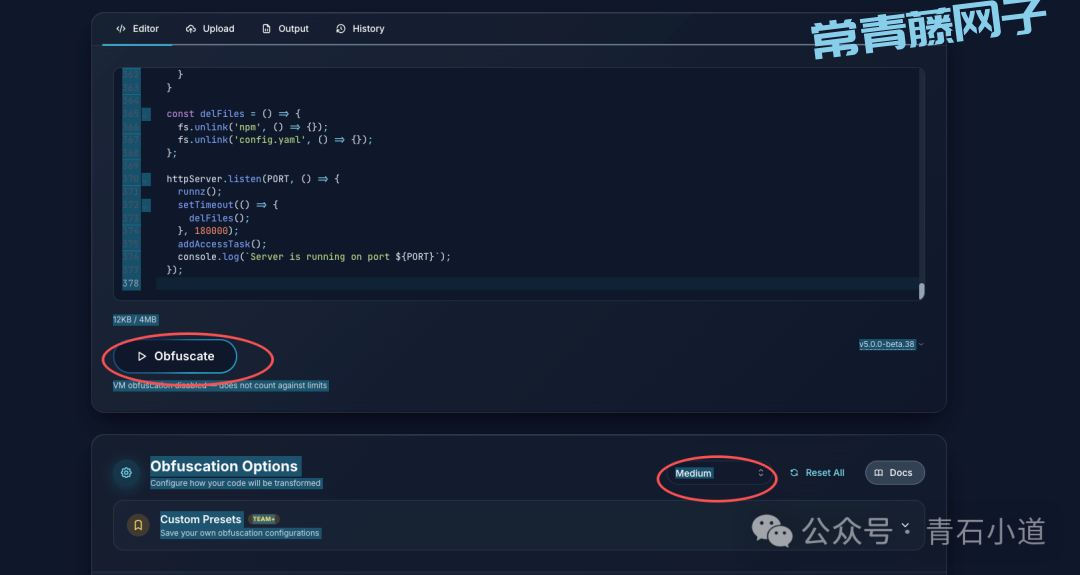Screen dimensions: 1080x575
Task: Click the refresh icon beside Reset All
Action: (794, 473)
